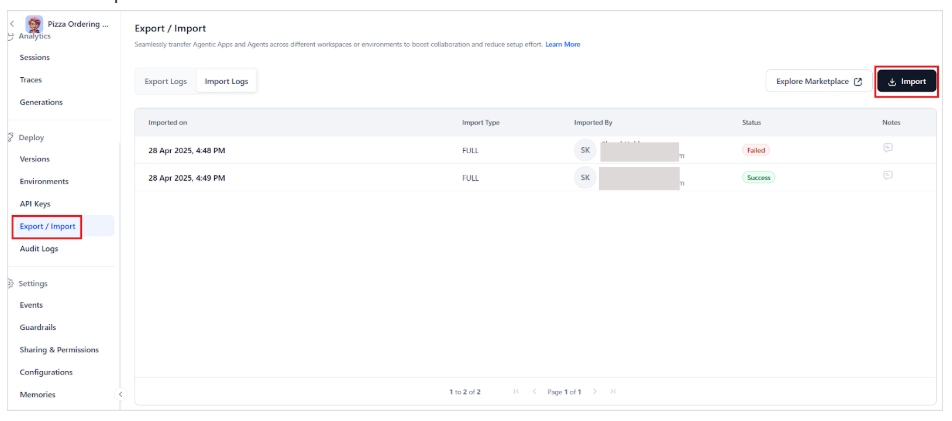Viewport: 952px width, 421px height.
Task: Go to previous page arrow
Action: tap(534, 392)
